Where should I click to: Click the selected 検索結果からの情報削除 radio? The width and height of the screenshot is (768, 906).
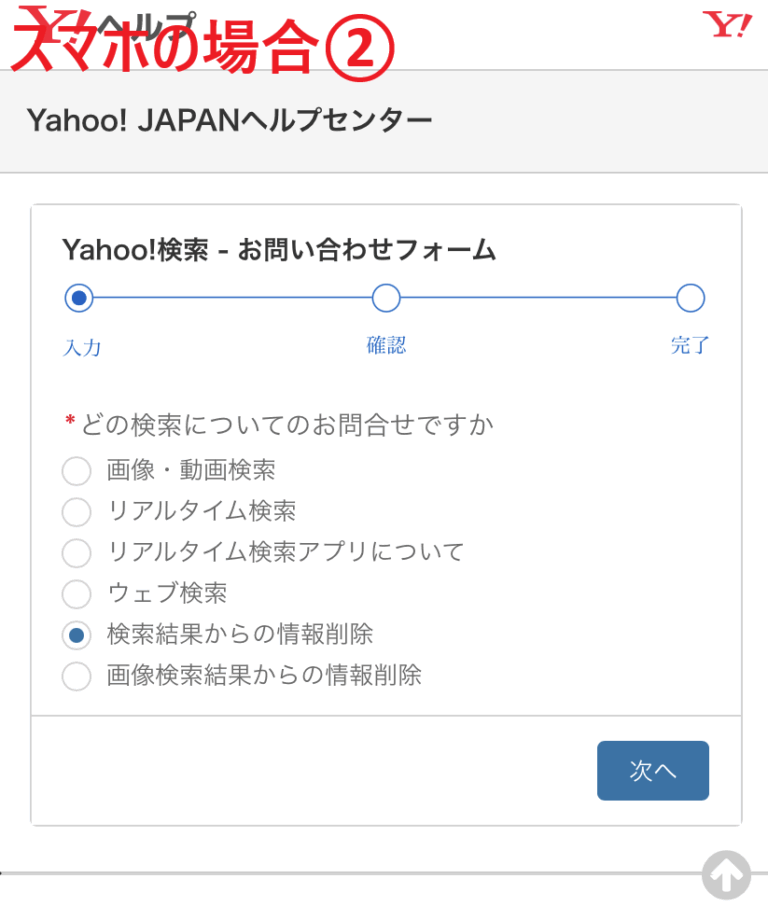tap(76, 635)
